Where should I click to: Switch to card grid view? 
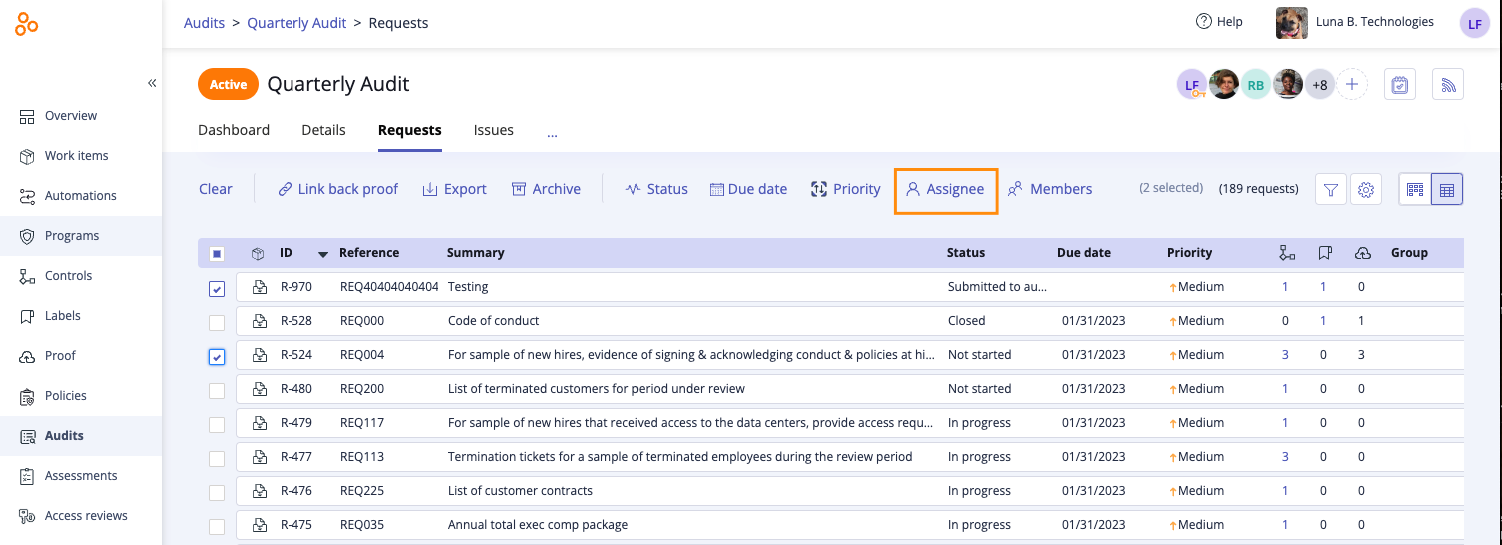tap(1414, 189)
